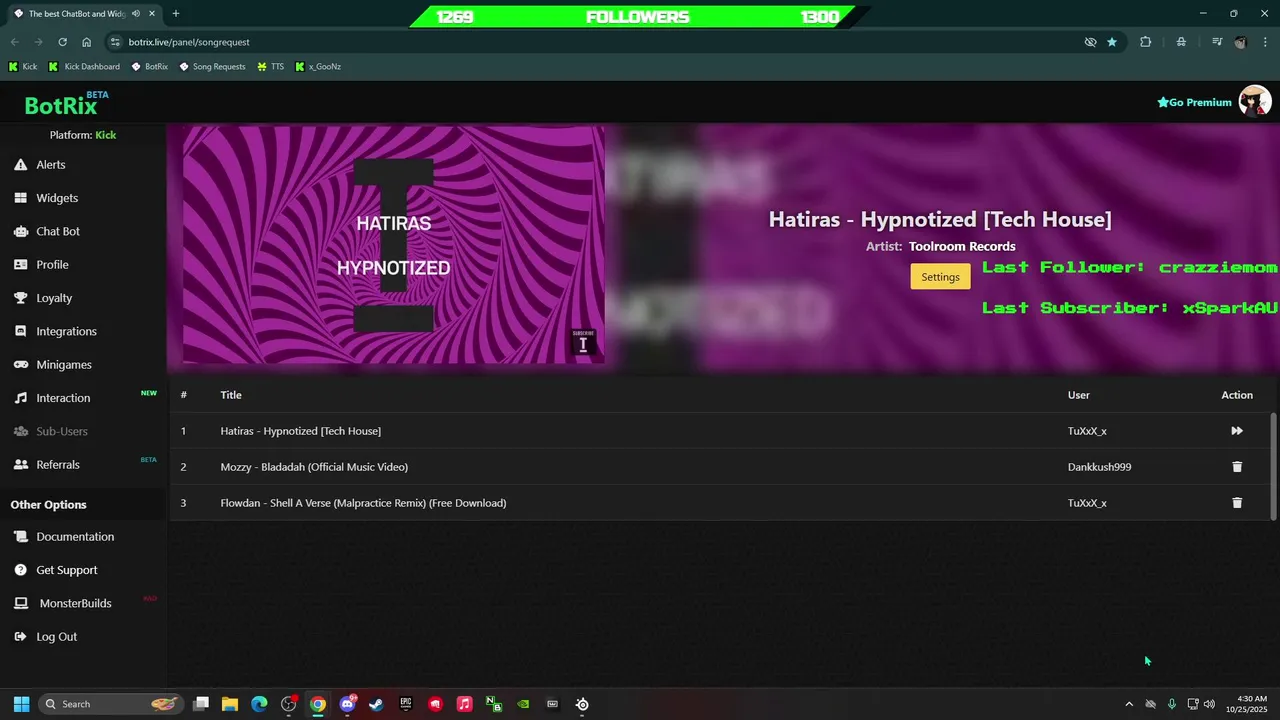
Task: Open the browser extensions puzzle icon
Action: point(1146,42)
